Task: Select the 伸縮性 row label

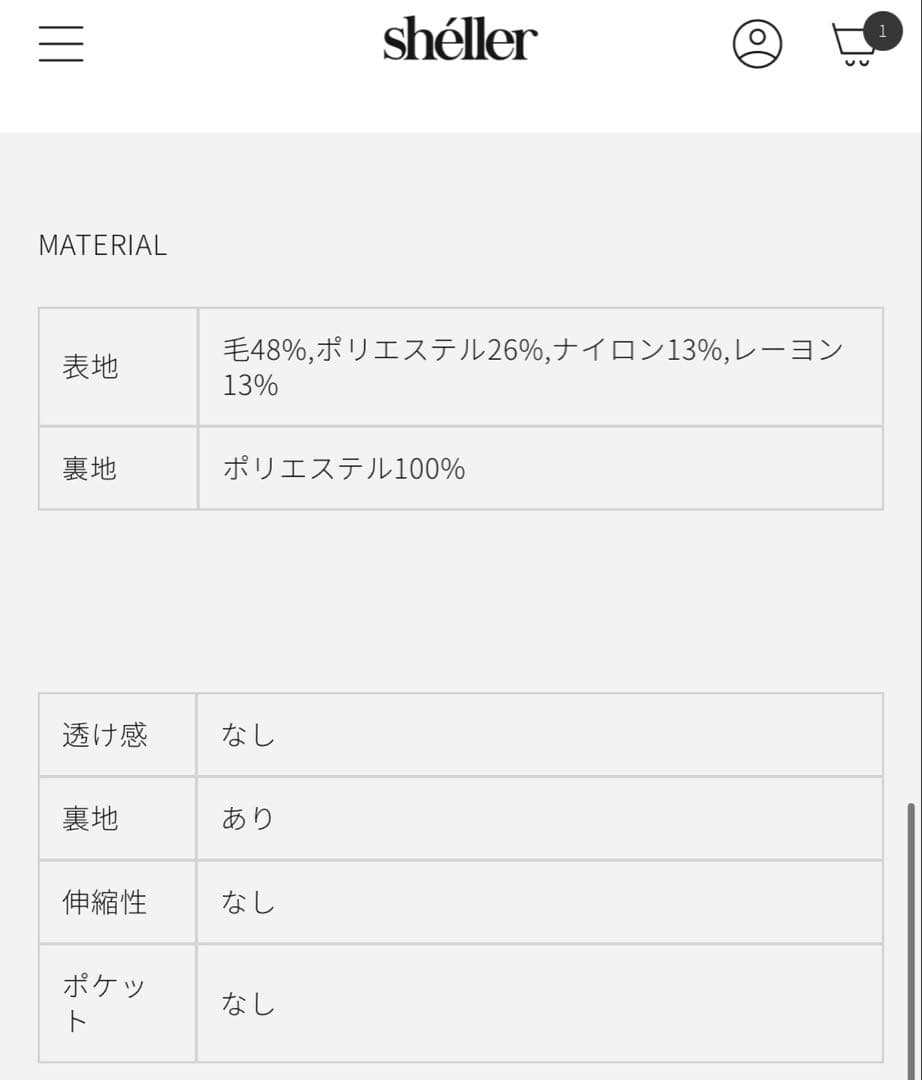Action: 105,902
